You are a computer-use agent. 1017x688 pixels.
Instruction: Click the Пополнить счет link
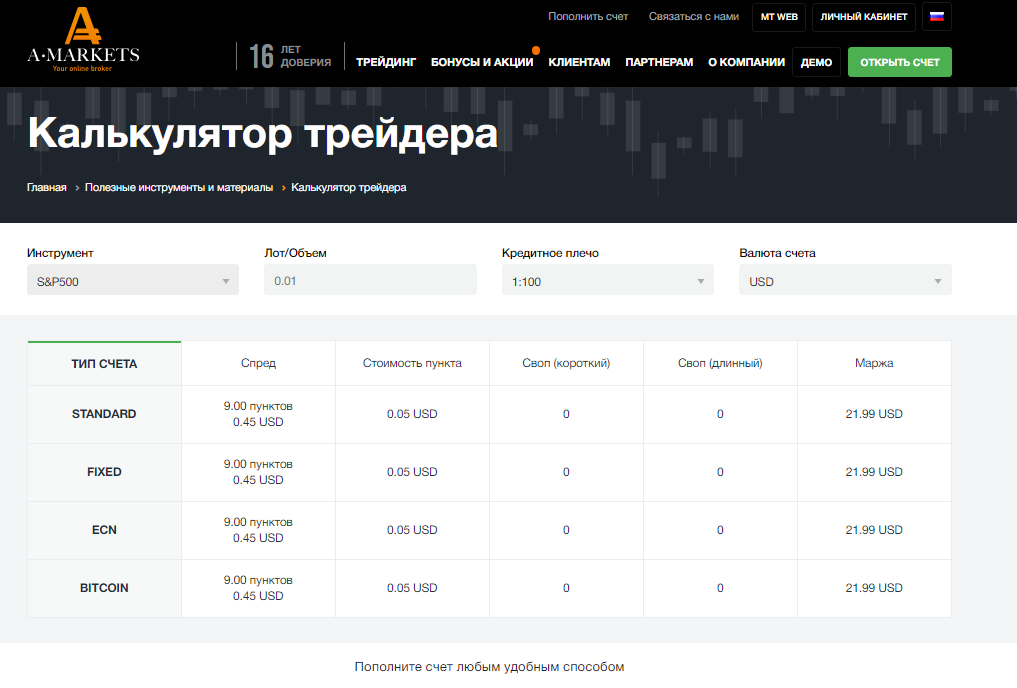pyautogui.click(x=588, y=17)
